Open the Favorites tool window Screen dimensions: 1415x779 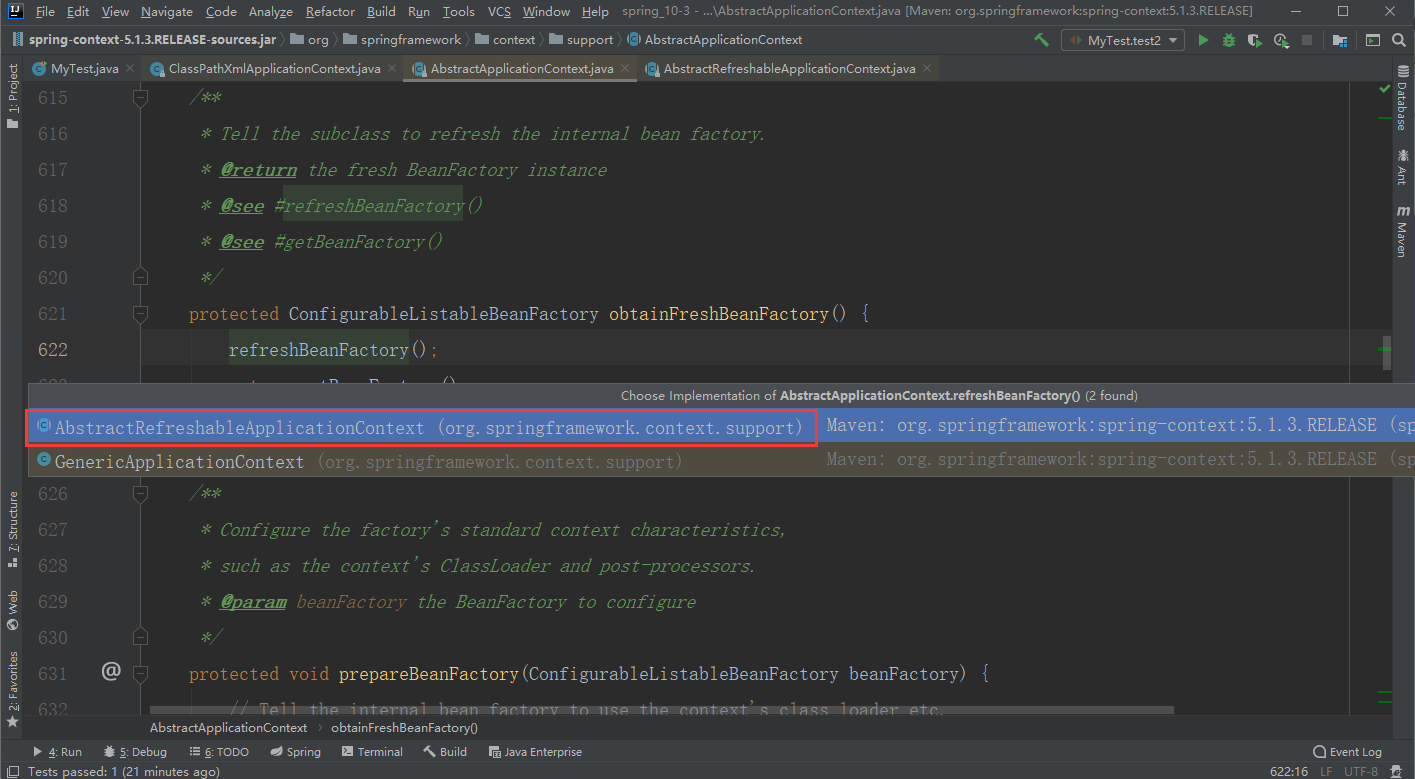pos(13,690)
